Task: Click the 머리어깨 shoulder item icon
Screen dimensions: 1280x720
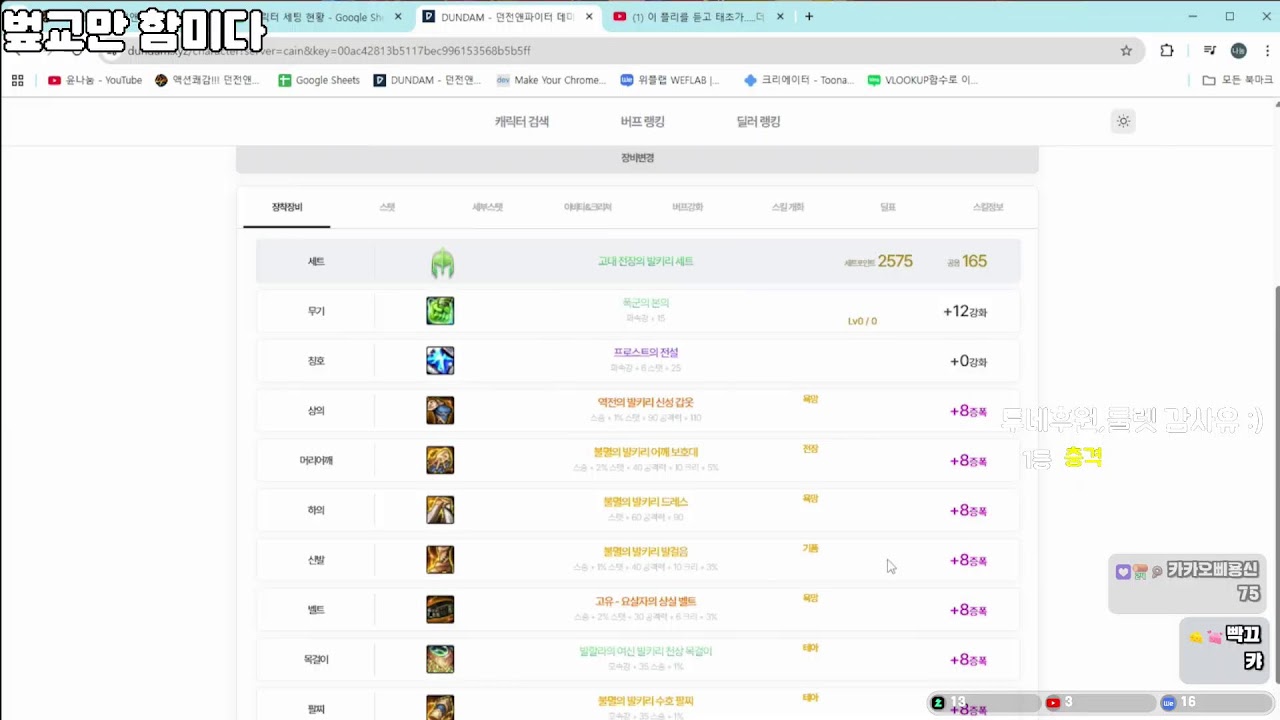Action: 440,460
